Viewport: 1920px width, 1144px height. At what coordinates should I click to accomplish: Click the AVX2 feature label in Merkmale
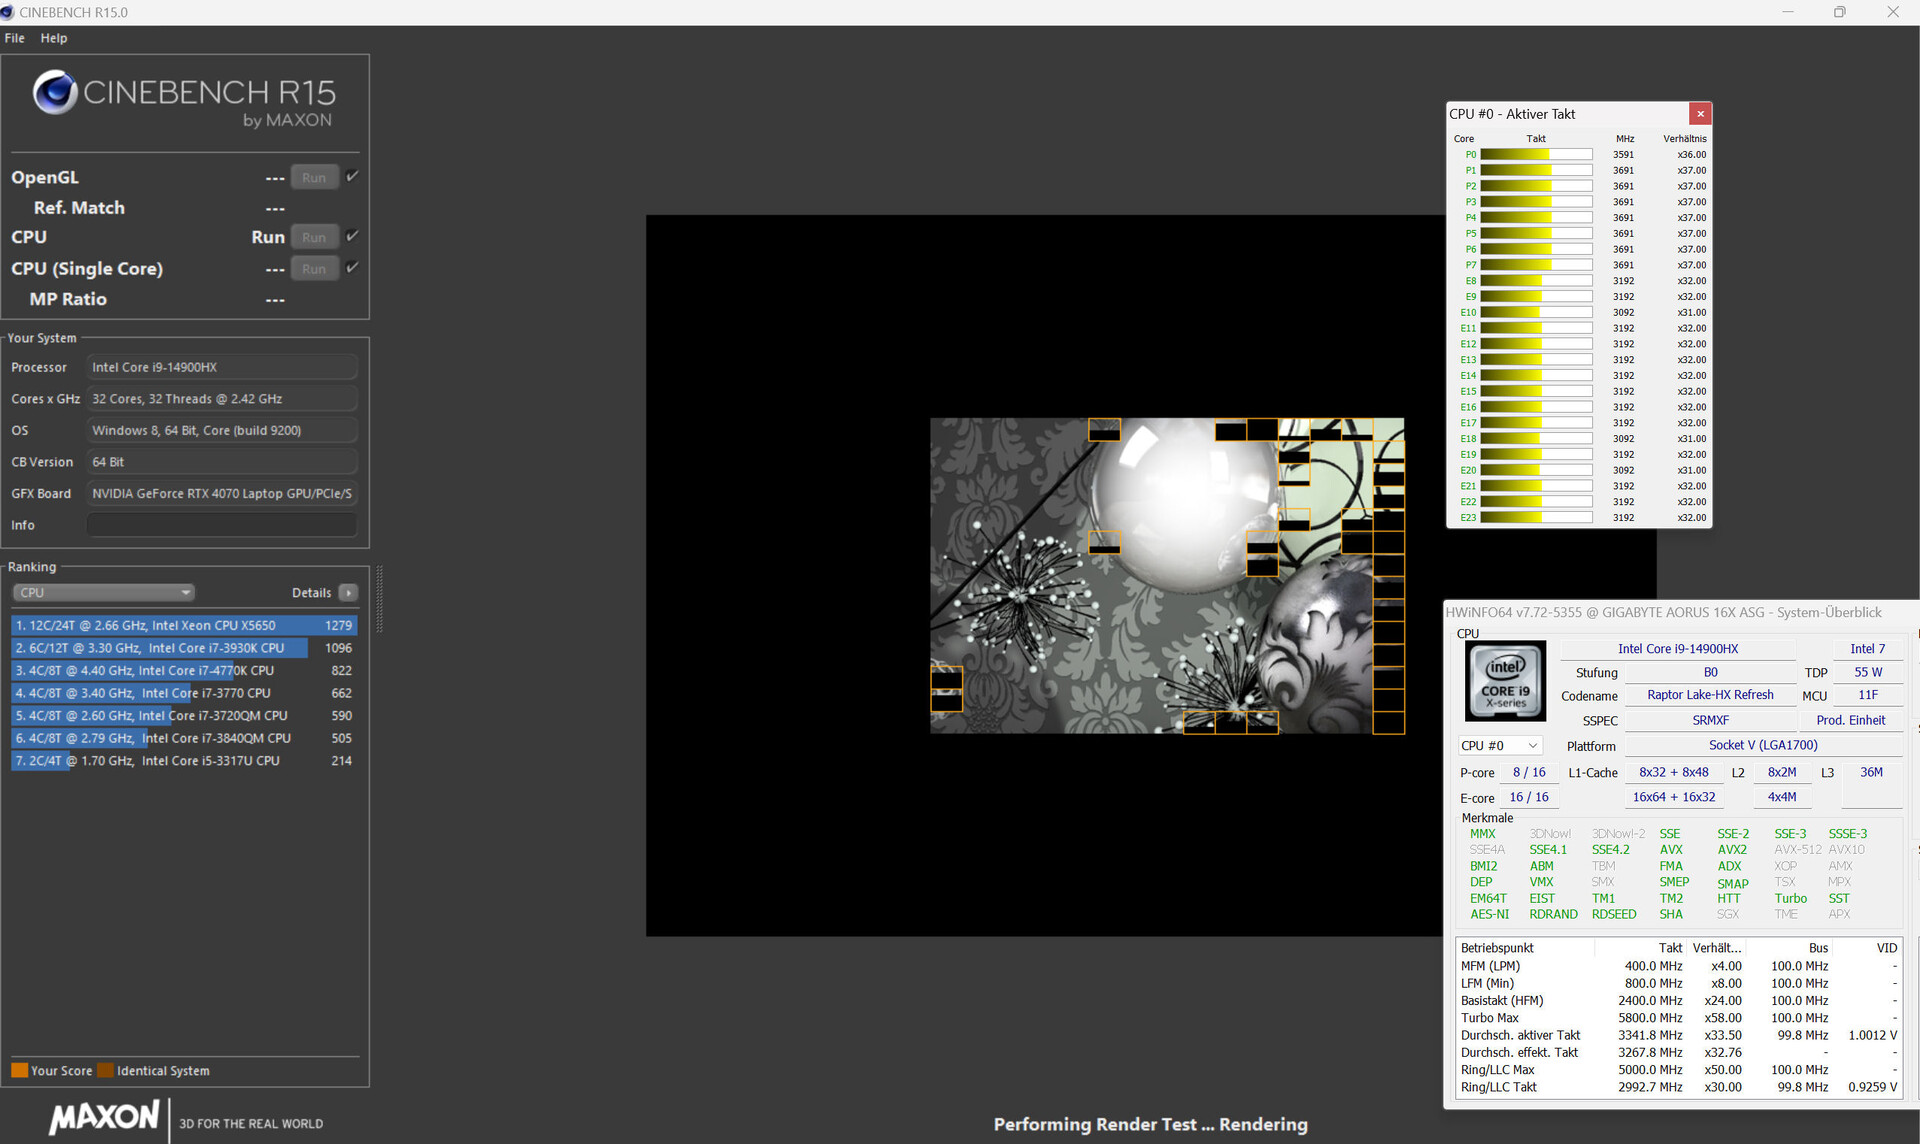coord(1732,850)
